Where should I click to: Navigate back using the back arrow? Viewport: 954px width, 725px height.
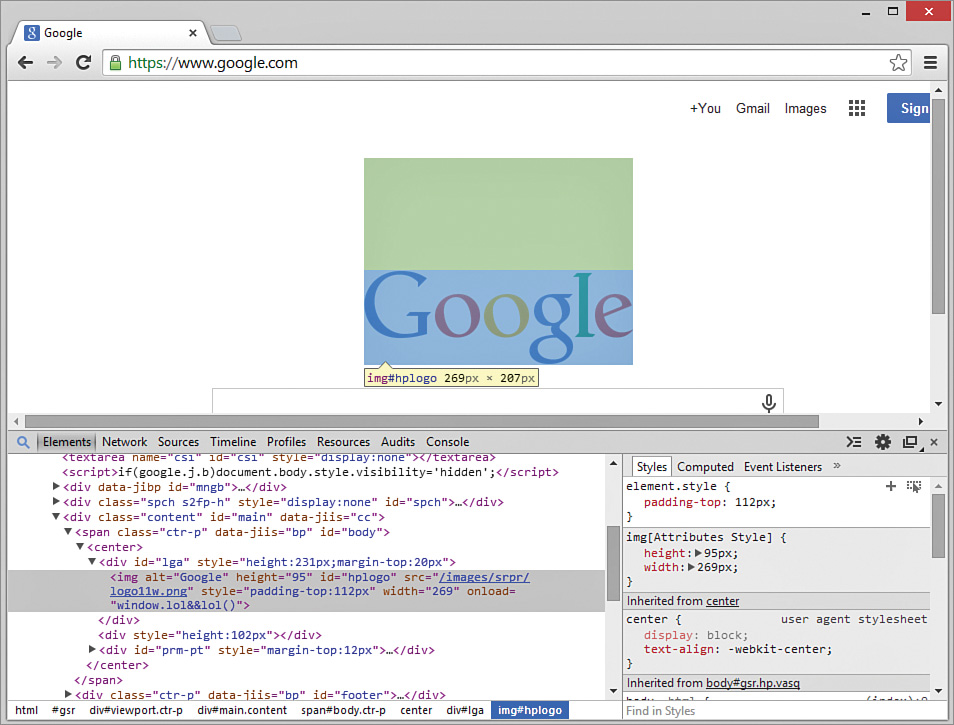point(25,62)
